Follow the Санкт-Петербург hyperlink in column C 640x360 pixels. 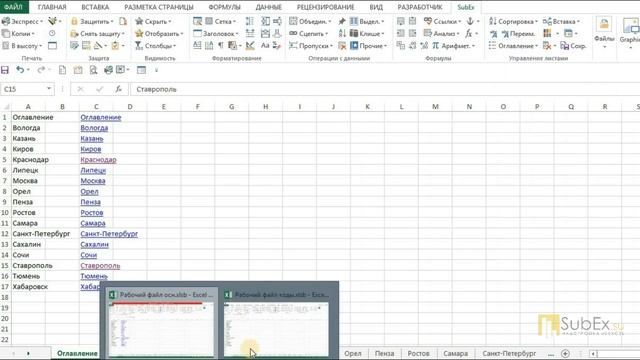click(109, 234)
